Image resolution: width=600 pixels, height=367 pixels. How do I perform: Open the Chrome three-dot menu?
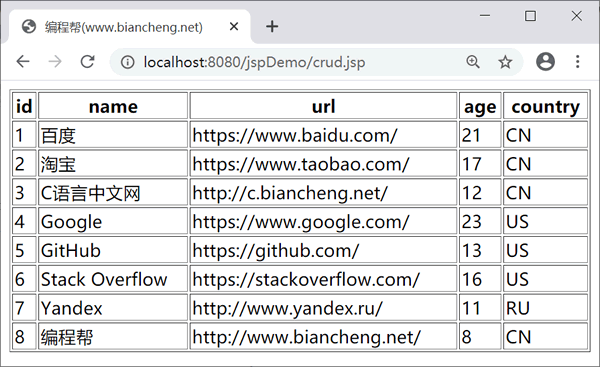[578, 61]
